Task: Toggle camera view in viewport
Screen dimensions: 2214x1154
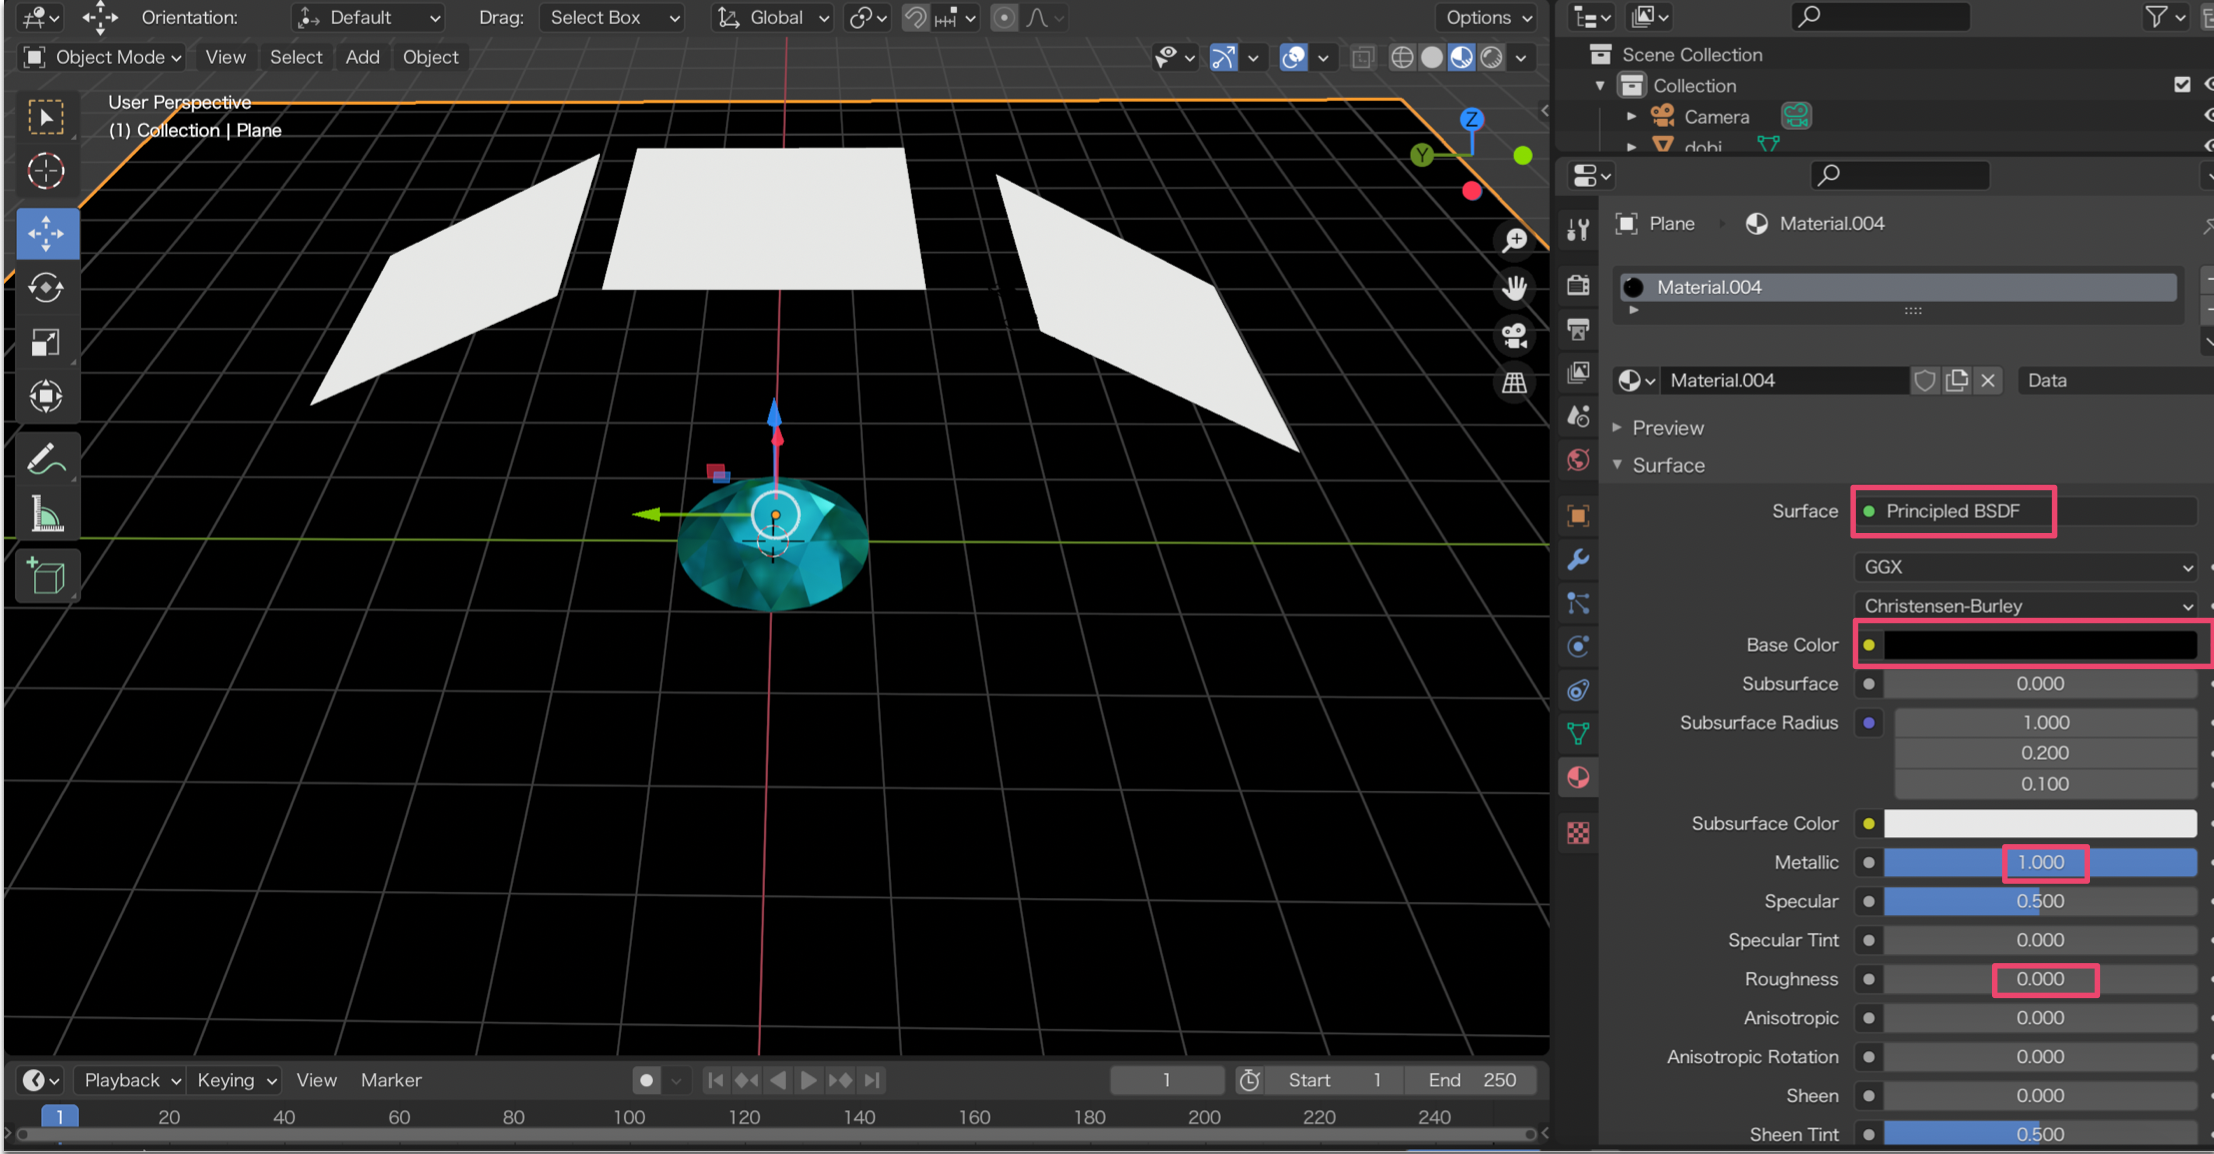Action: [1515, 336]
